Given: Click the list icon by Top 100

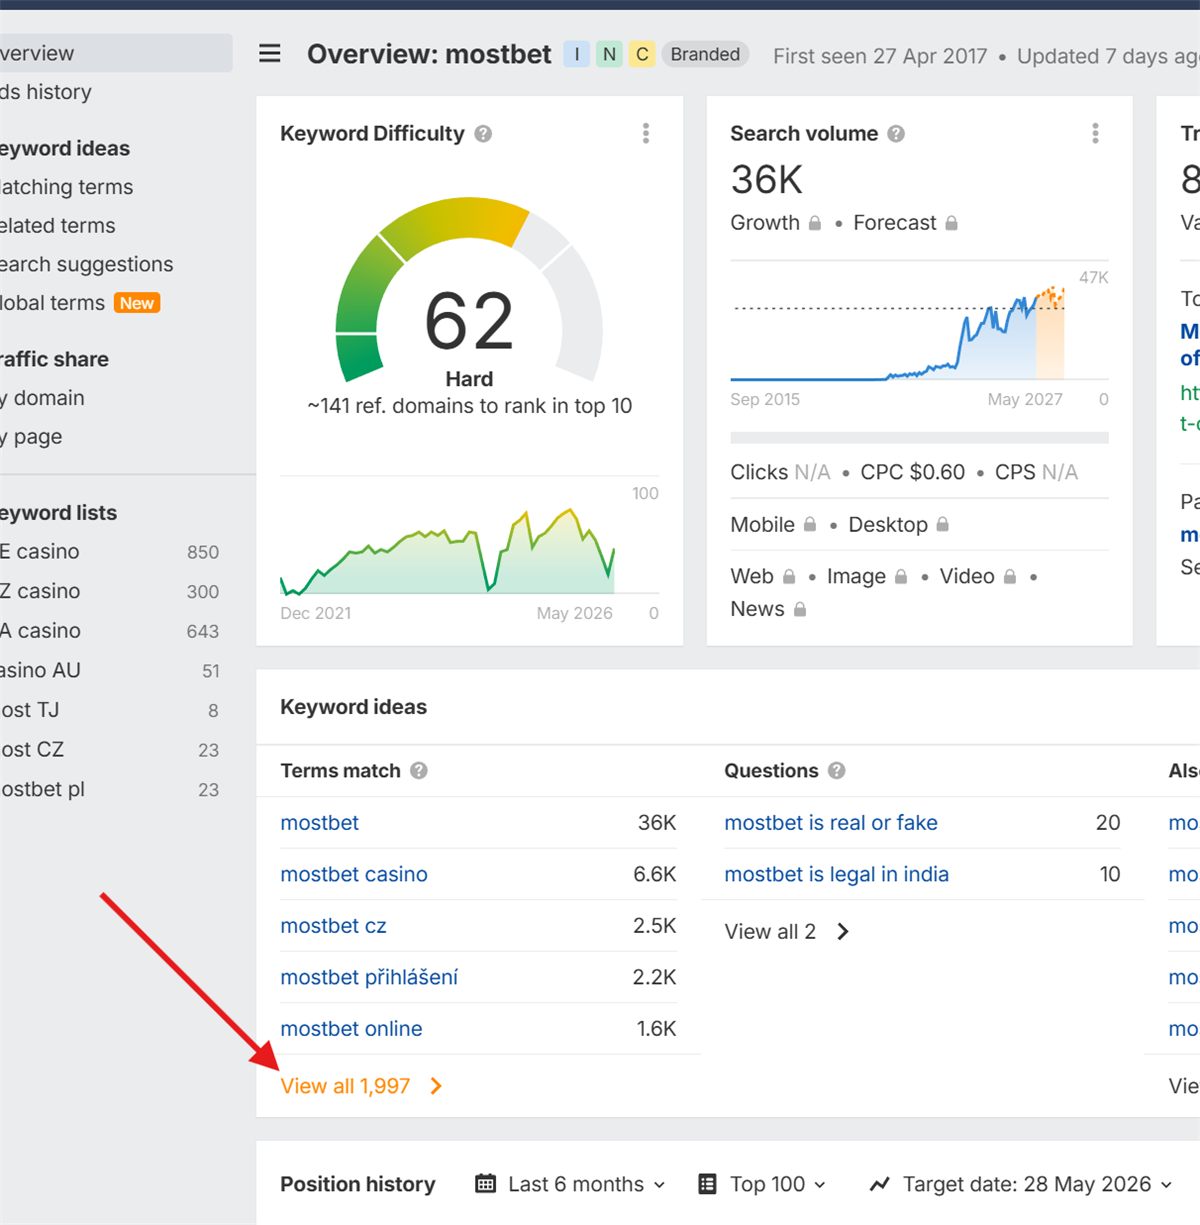Looking at the screenshot, I should click(707, 1184).
